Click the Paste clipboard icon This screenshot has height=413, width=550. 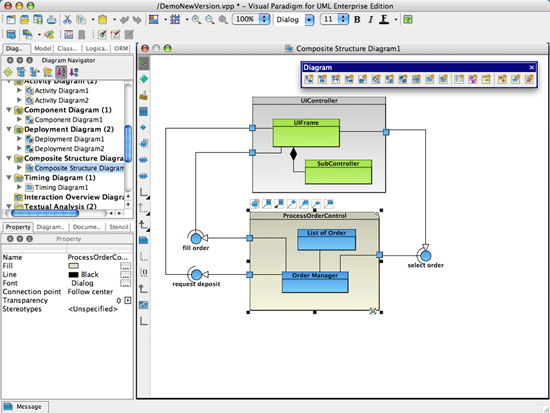click(102, 20)
